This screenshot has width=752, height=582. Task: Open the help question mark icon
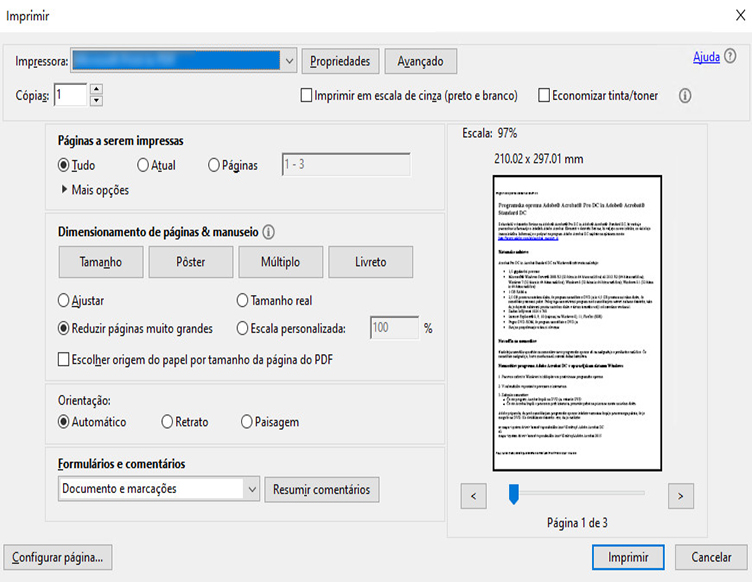pos(730,56)
